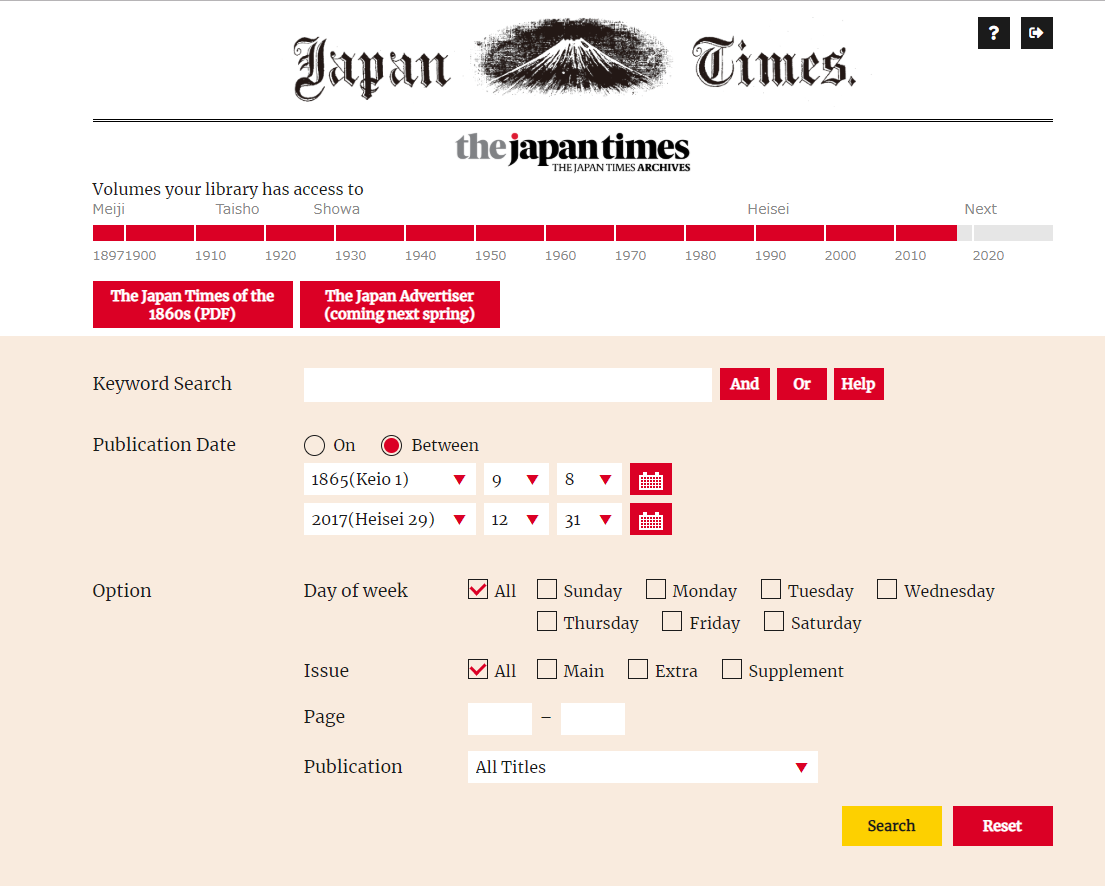Select the 1897 timeline segment
Viewport: 1105px width, 886px height.
(109, 233)
